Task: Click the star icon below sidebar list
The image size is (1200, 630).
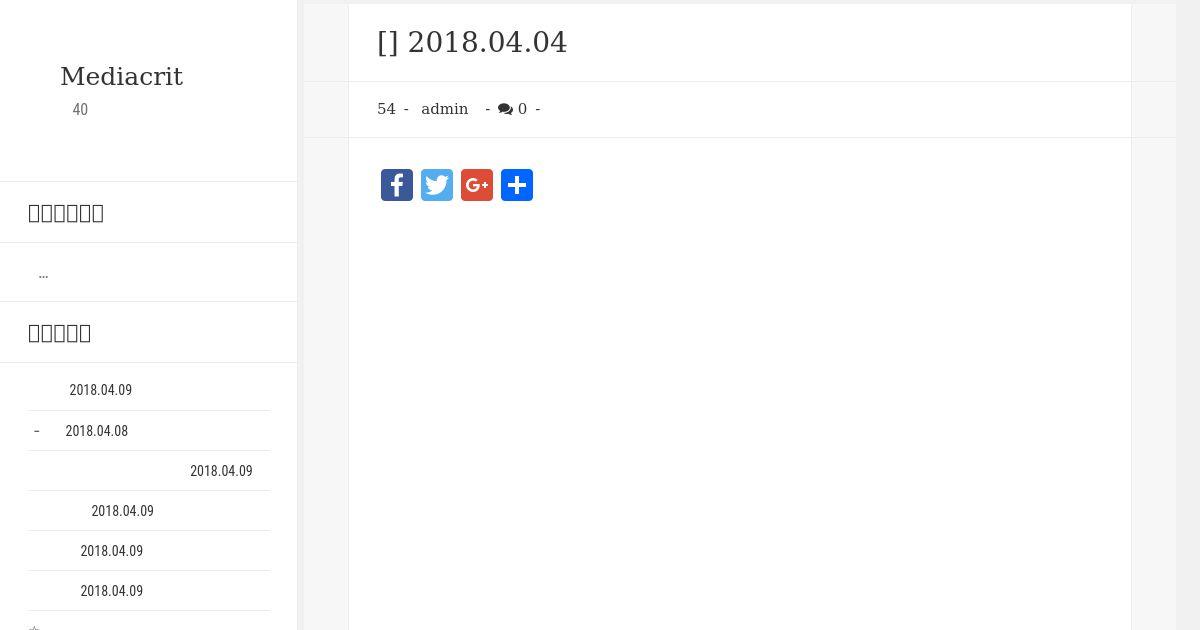Action: 34,627
